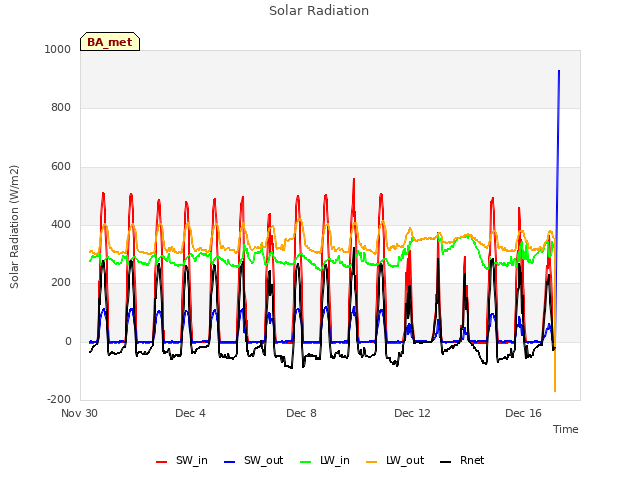Click the red SW_in legend swatch
The width and height of the screenshot is (640, 480).
tap(162, 462)
